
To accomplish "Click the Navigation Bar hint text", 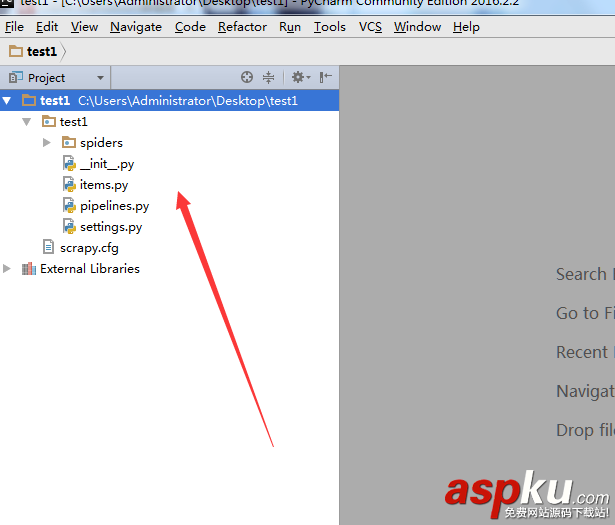I will 585,391.
